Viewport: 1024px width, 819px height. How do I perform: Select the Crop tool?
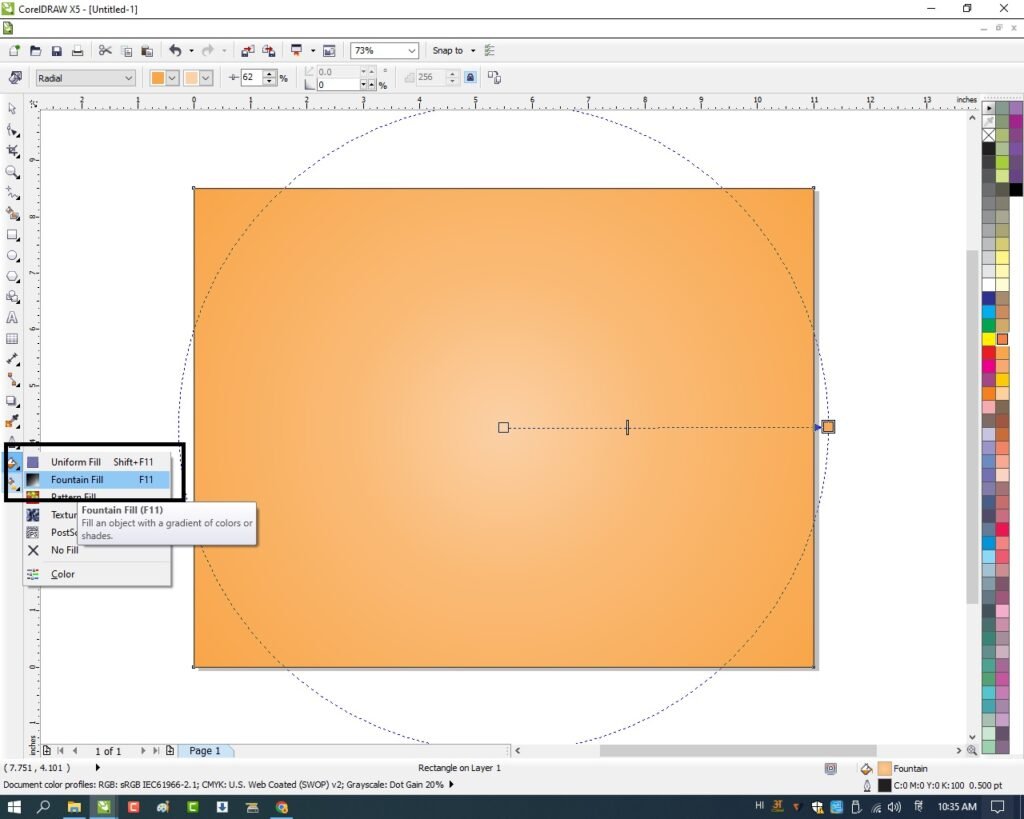pyautogui.click(x=12, y=151)
